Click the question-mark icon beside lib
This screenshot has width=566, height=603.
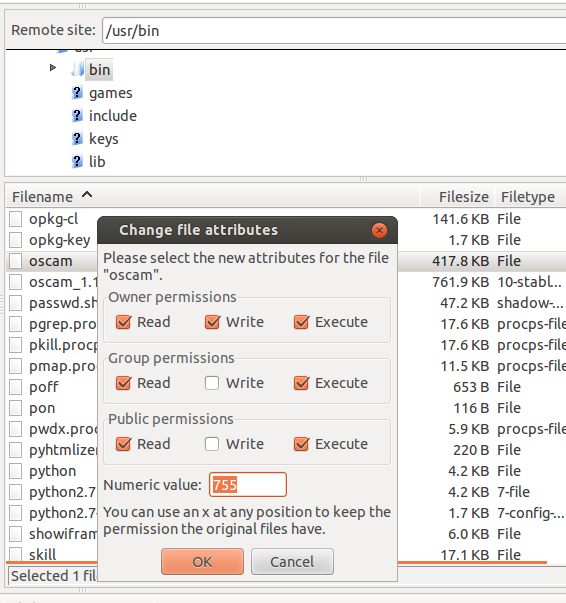pos(77,161)
